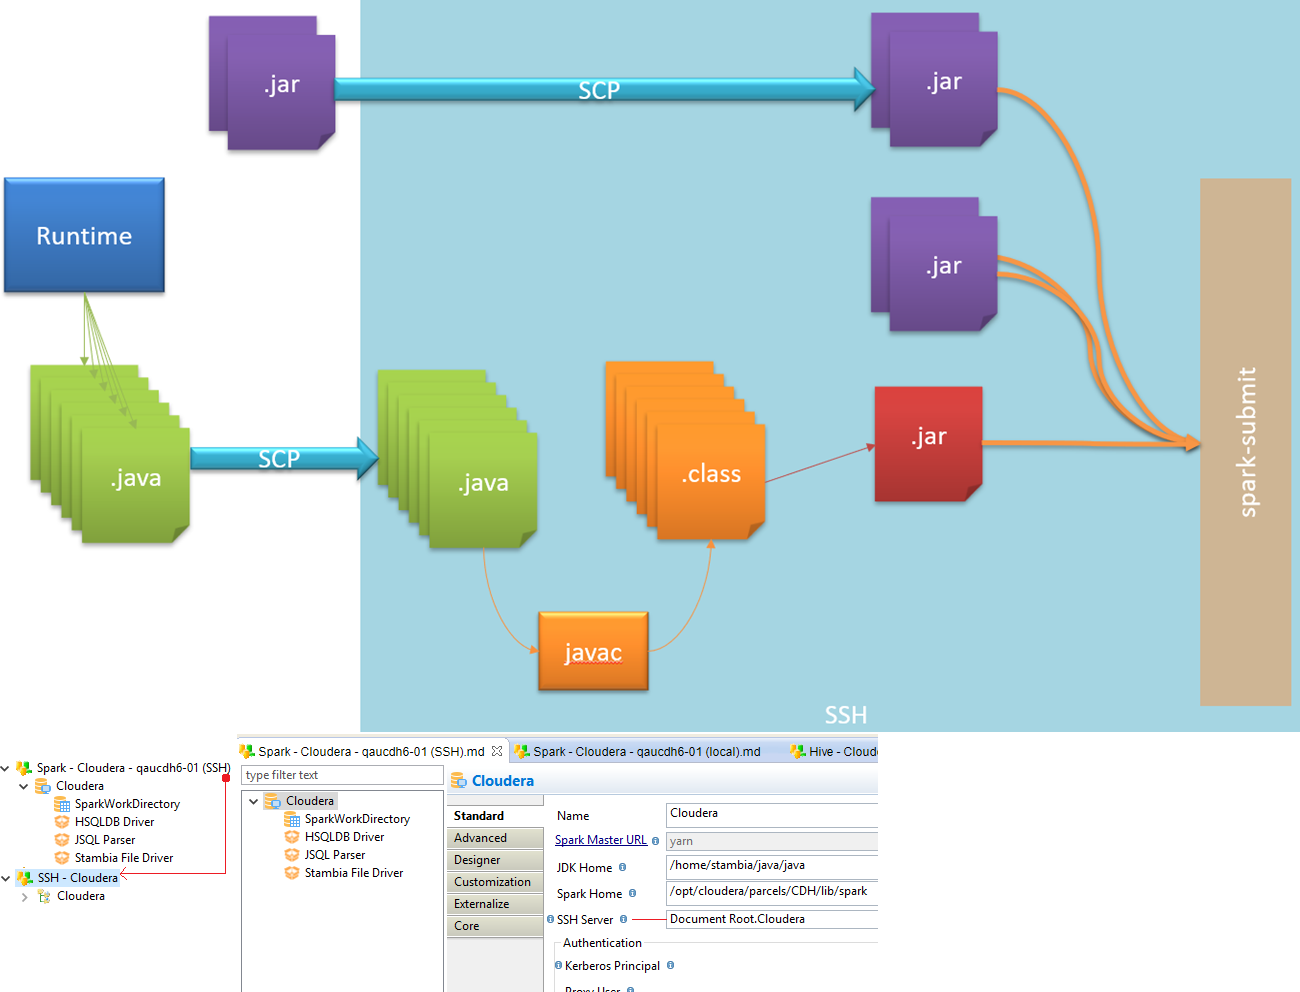Click the Spark Home path field
This screenshot has height=992, width=1300.
click(x=770, y=892)
